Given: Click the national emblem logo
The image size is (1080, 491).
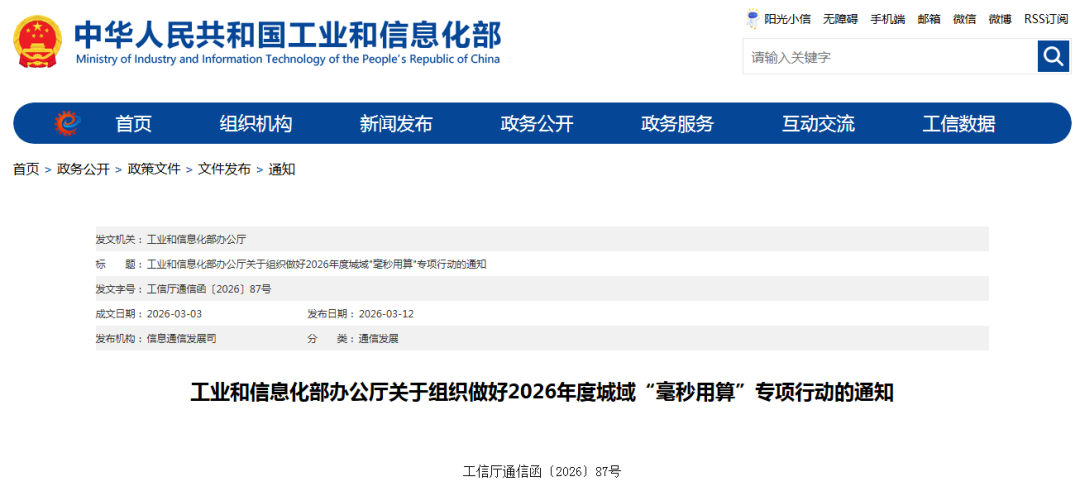Looking at the screenshot, I should (x=36, y=42).
